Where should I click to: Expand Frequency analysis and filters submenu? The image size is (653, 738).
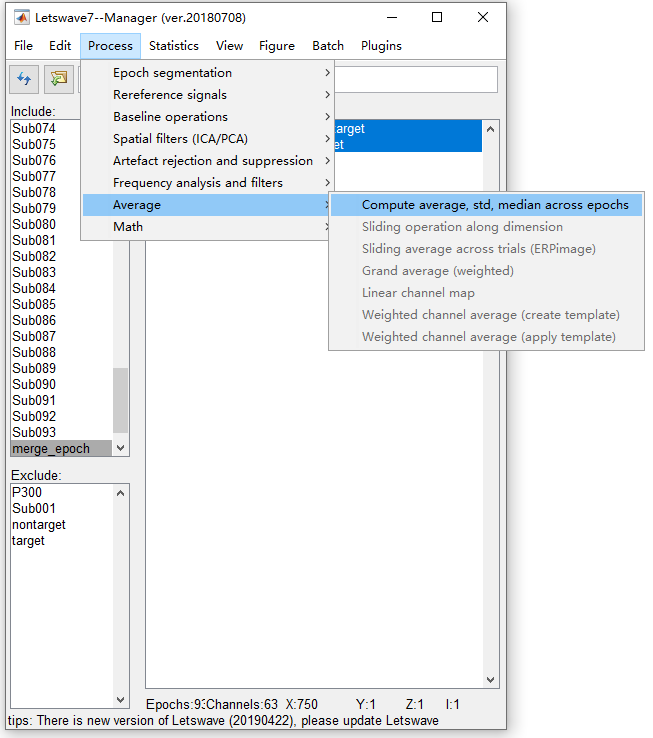point(207,183)
